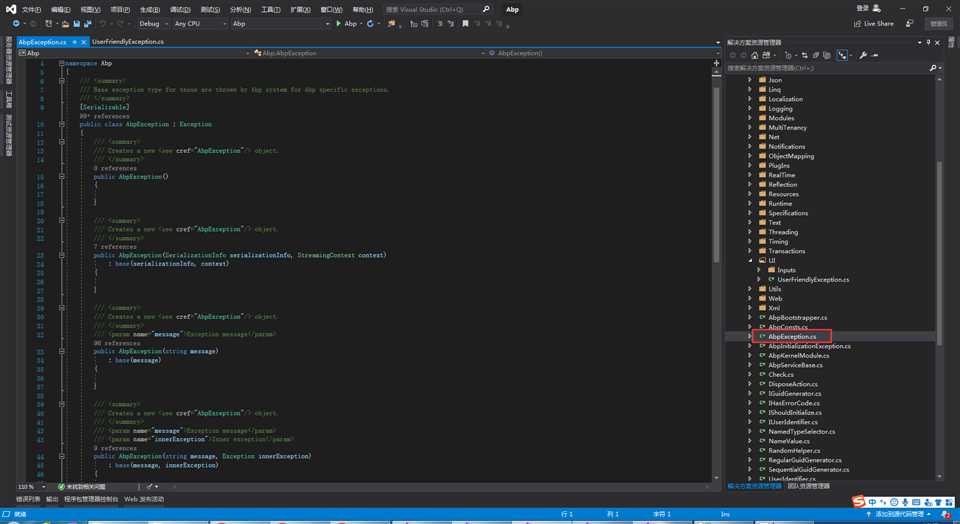Open the Tools (工具) menu
Screen dimensions: 960x524
coord(270,9)
